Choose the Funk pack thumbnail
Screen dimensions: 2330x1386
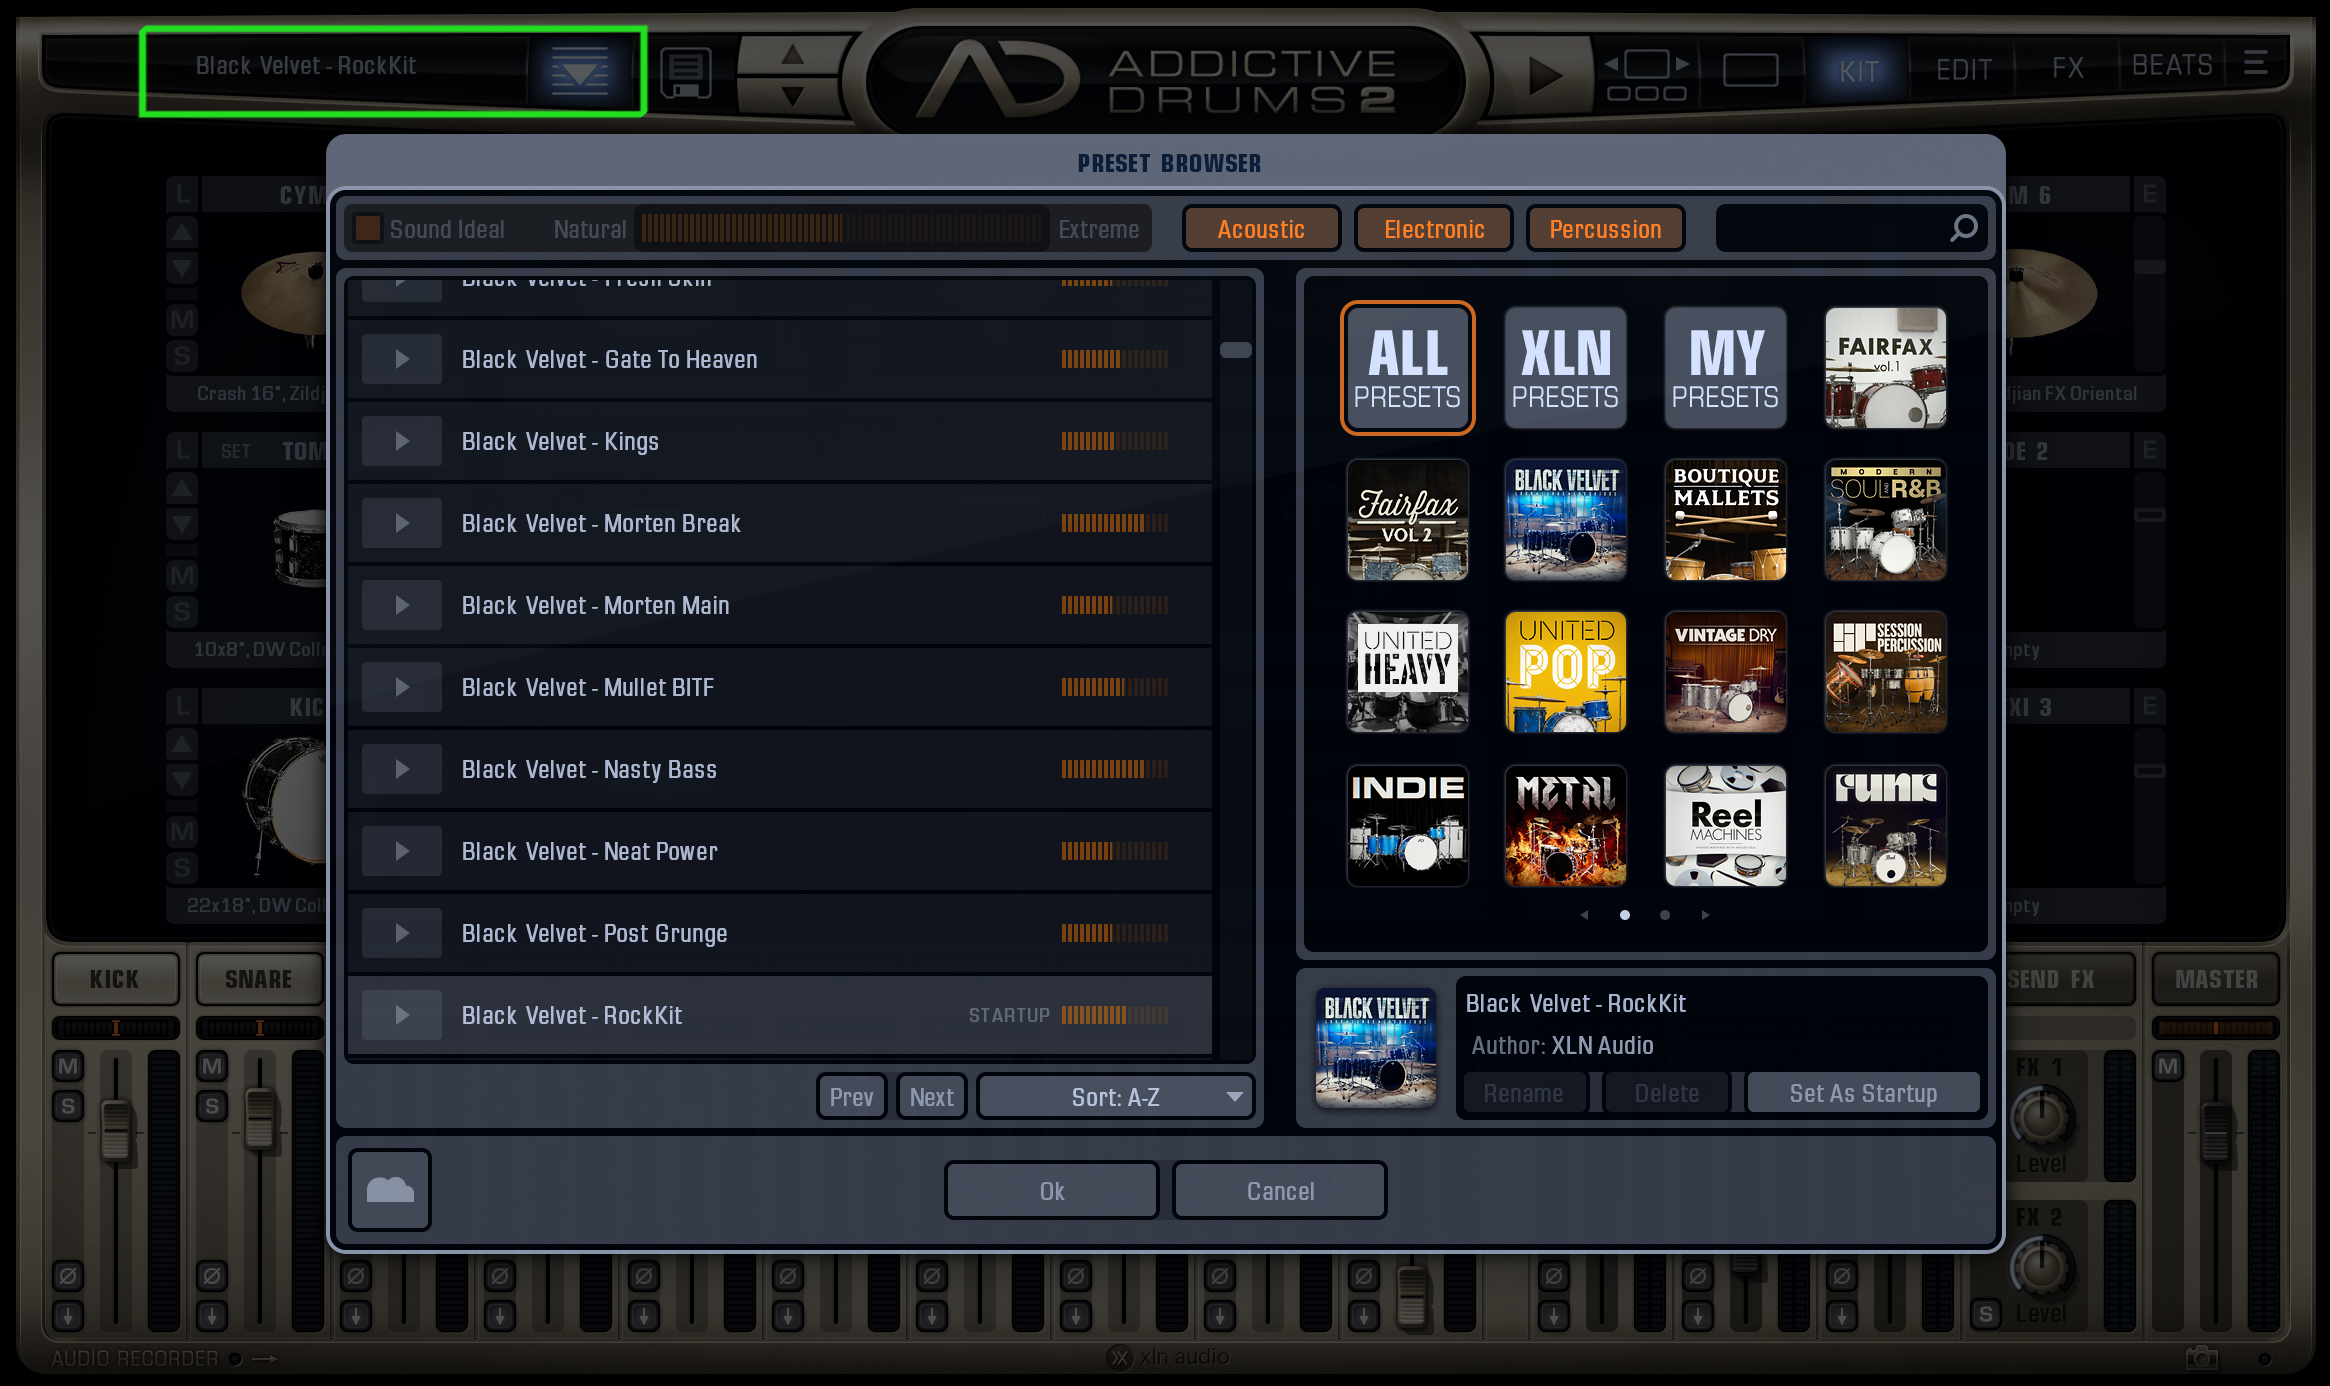tap(1885, 826)
